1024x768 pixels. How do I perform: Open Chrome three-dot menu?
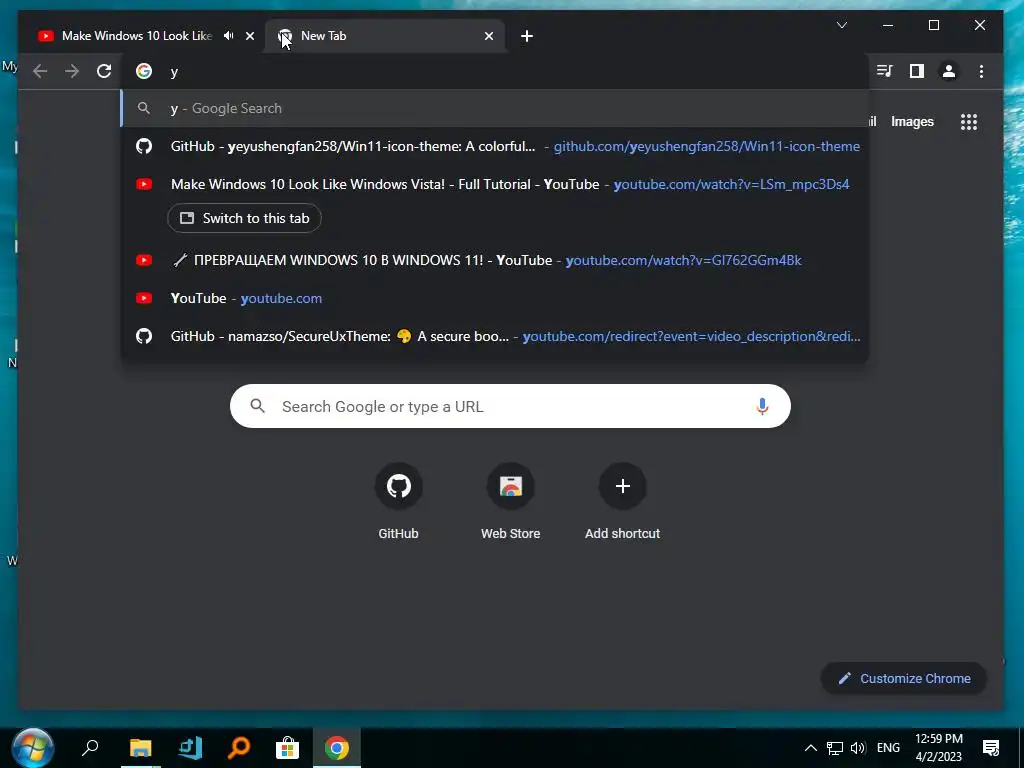click(x=981, y=71)
